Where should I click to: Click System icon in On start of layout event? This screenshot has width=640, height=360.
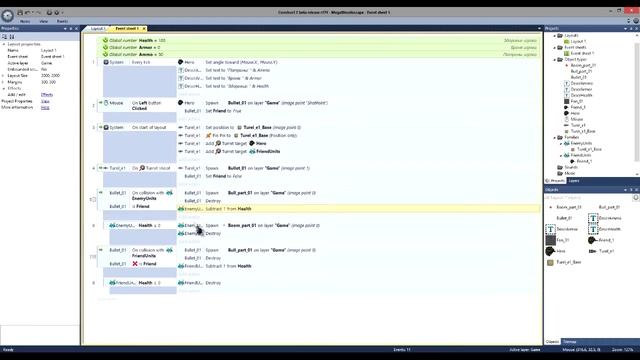(106, 127)
